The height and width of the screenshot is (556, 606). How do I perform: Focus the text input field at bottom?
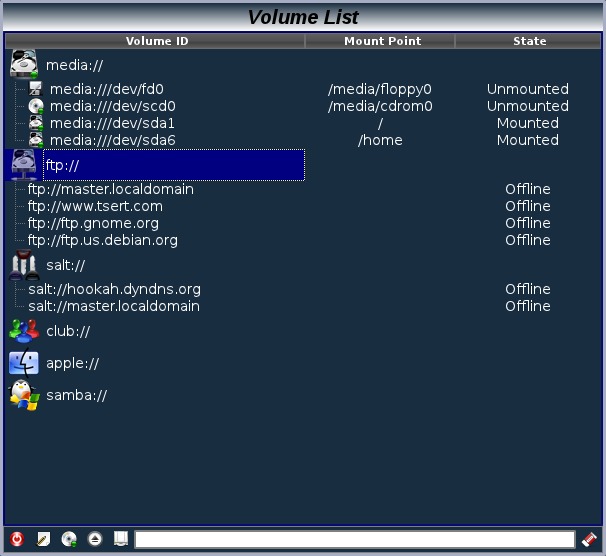pos(355,540)
